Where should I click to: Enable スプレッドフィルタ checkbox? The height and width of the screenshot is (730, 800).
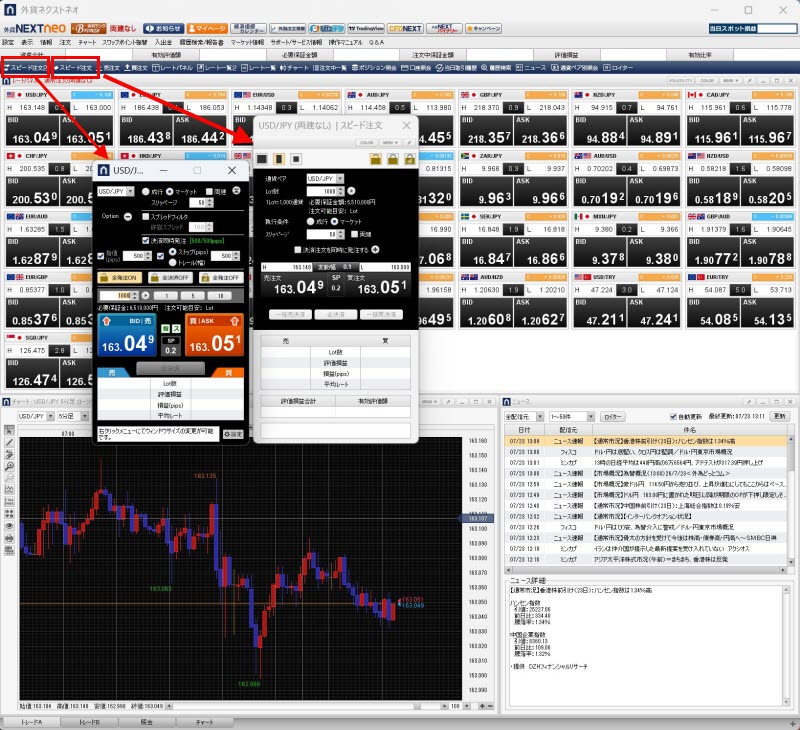[x=146, y=217]
